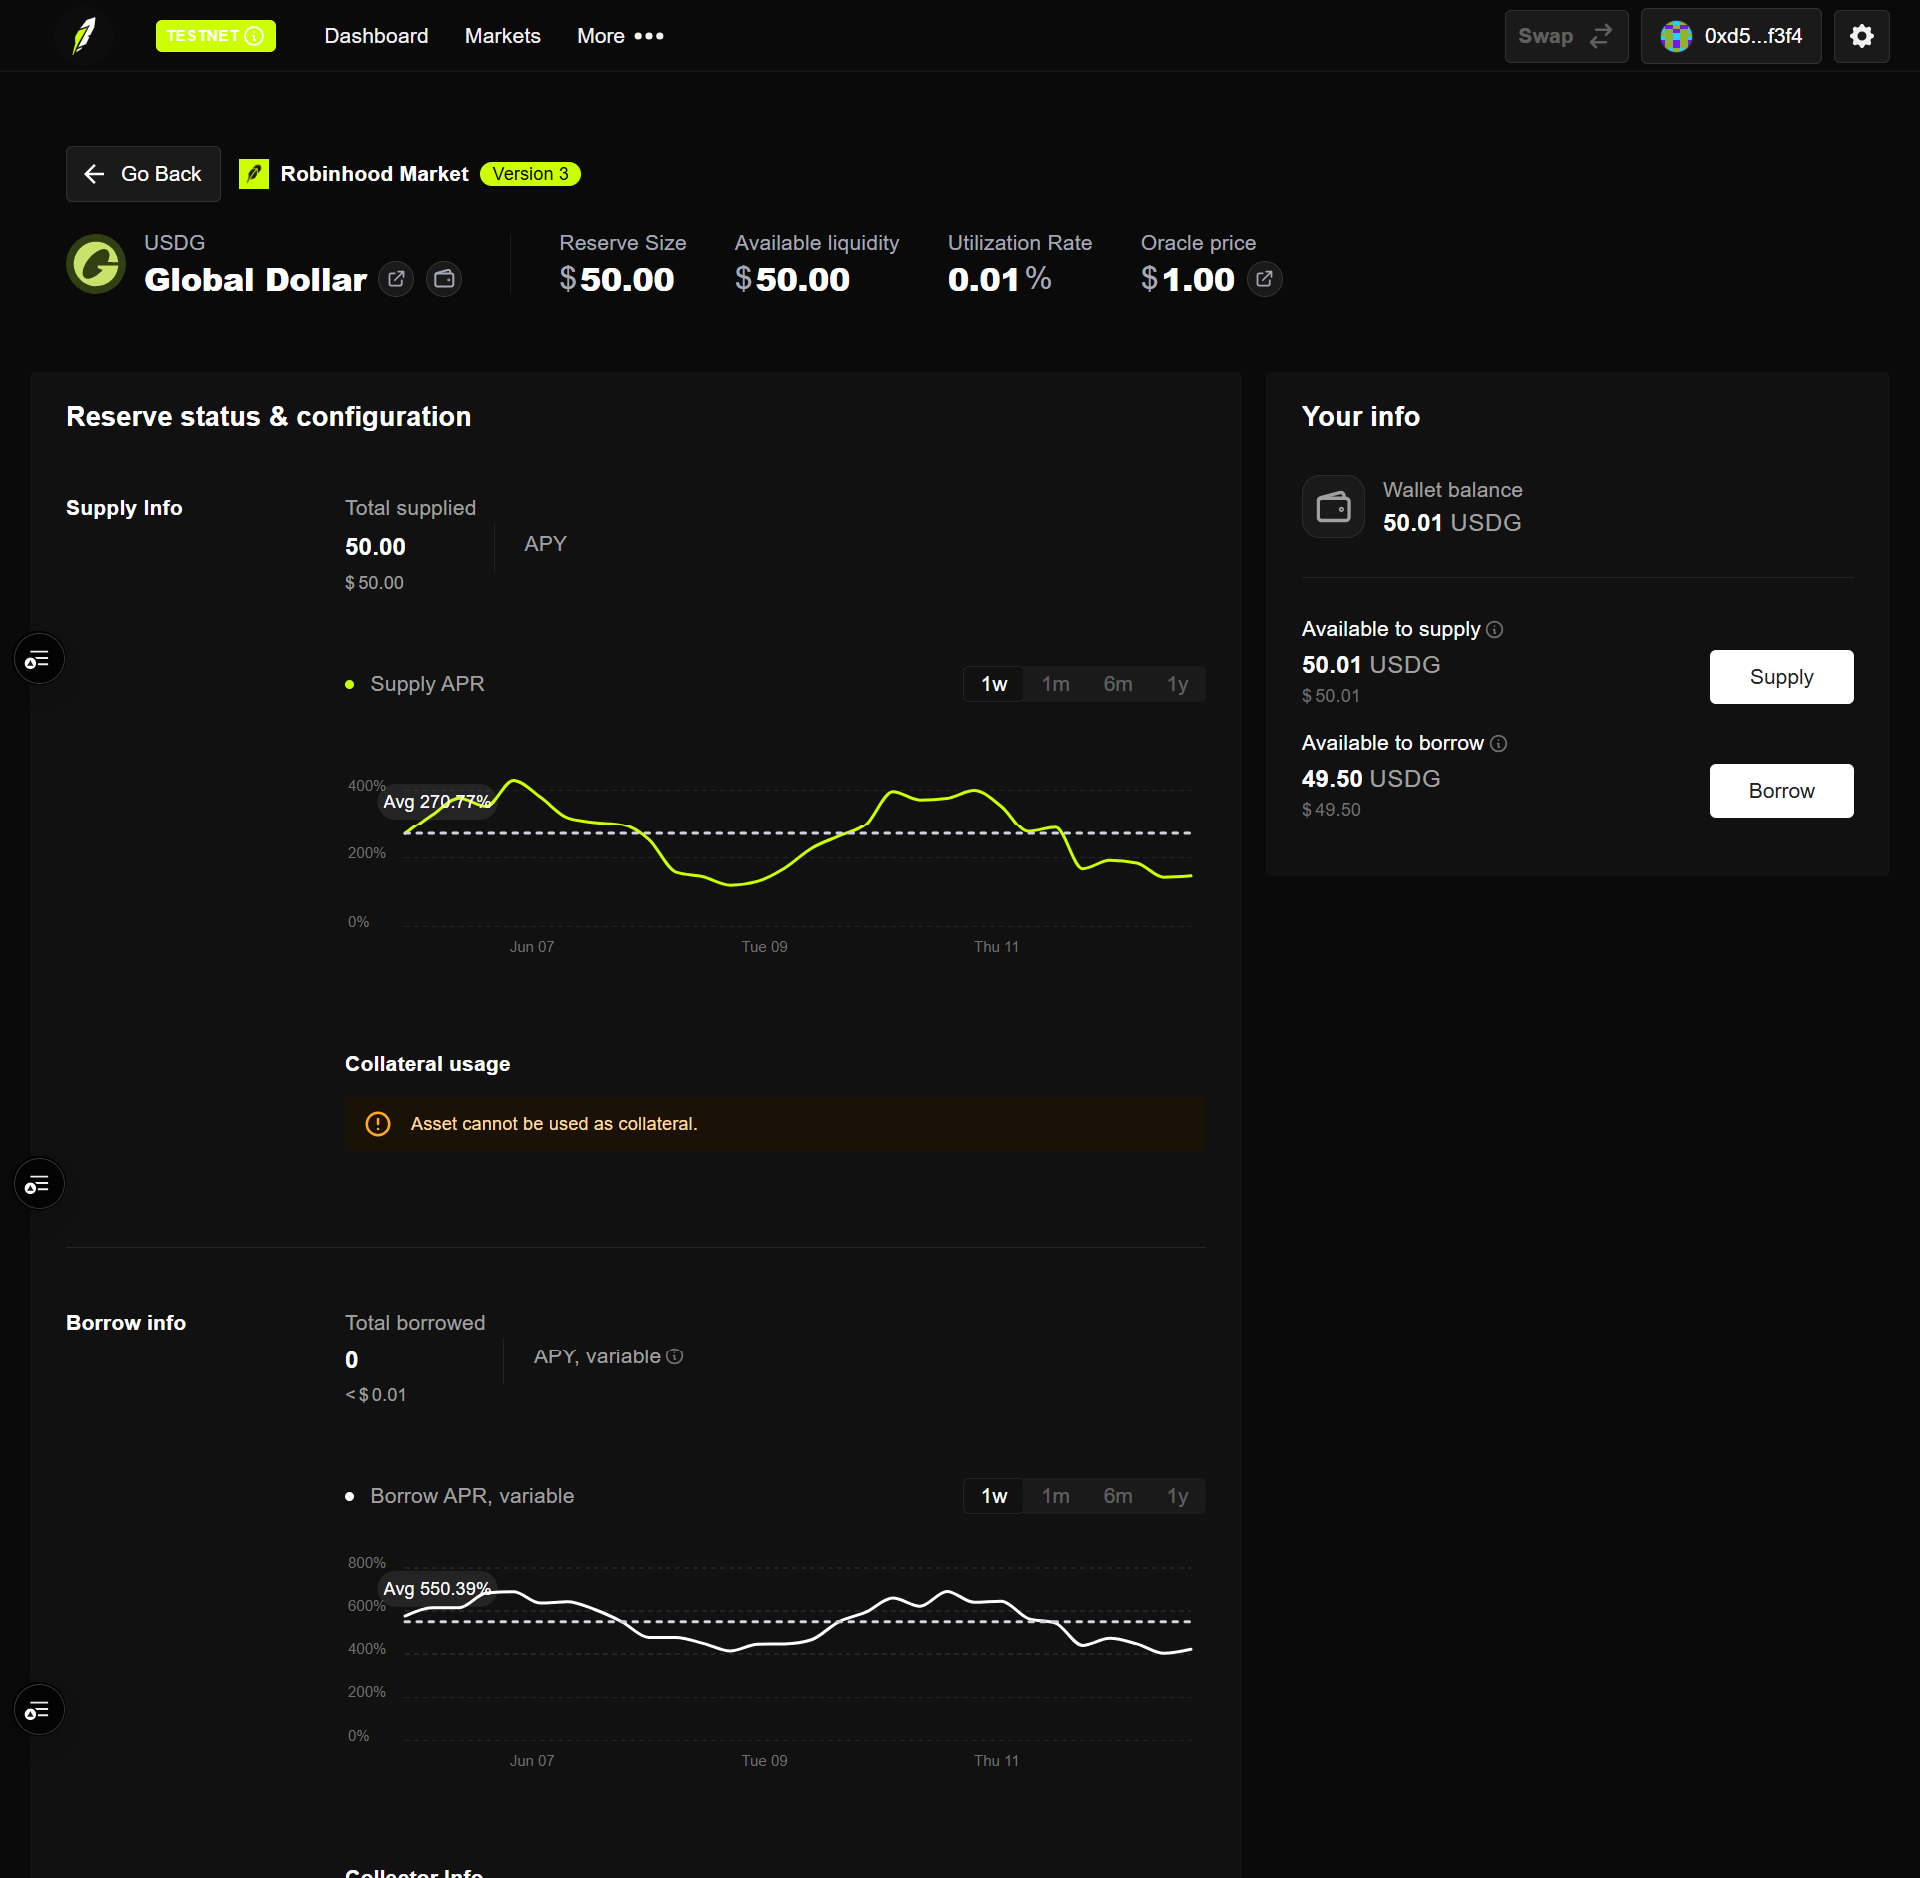Open APY, variable info icon
Viewport: 1920px width, 1878px height.
coord(675,1356)
